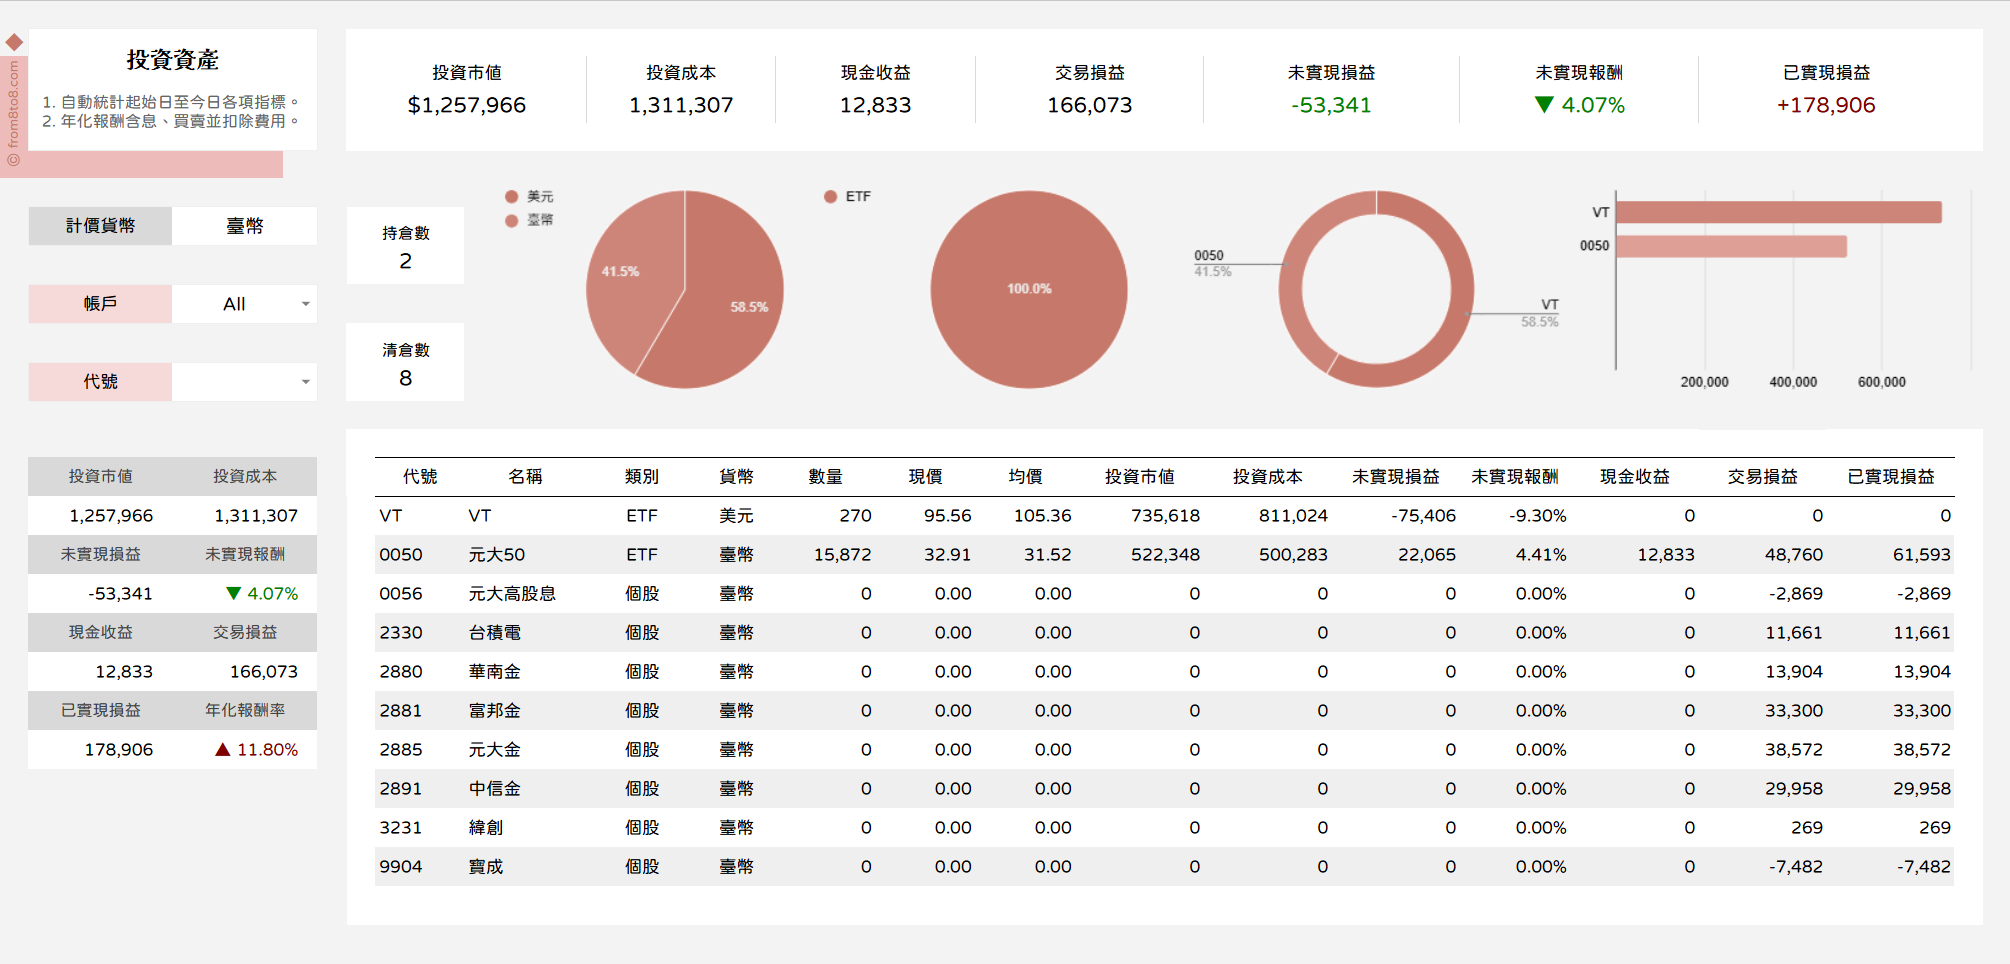
Task: Click the 0050 bar in the bar chart
Action: (1731, 246)
